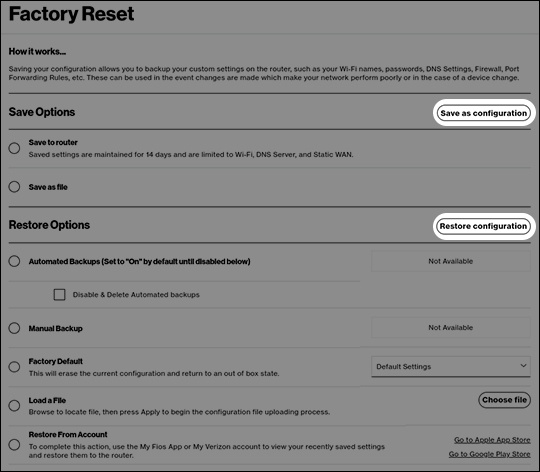The image size is (540, 472).
Task: Click the Automated Backups Not Available field
Action: coord(451,261)
